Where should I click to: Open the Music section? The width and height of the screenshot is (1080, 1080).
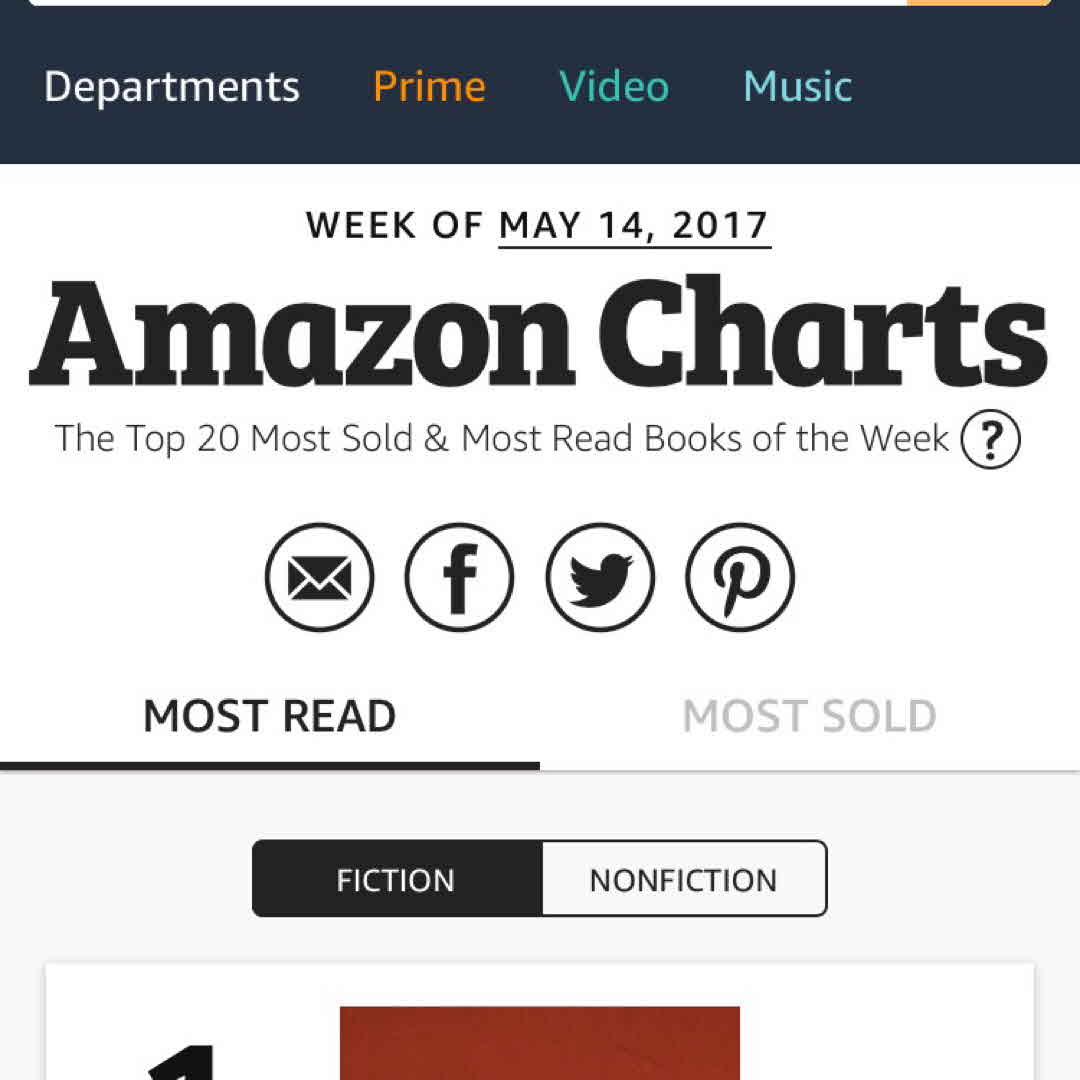(x=798, y=87)
